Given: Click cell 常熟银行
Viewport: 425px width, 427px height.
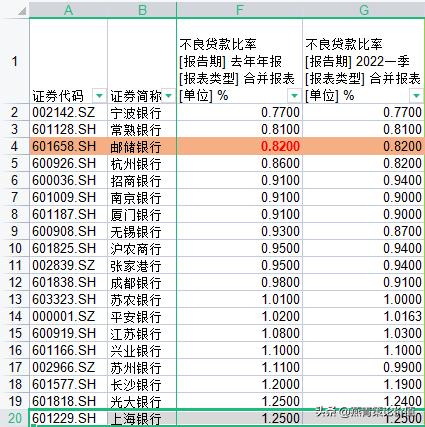Looking at the screenshot, I should click(142, 129).
